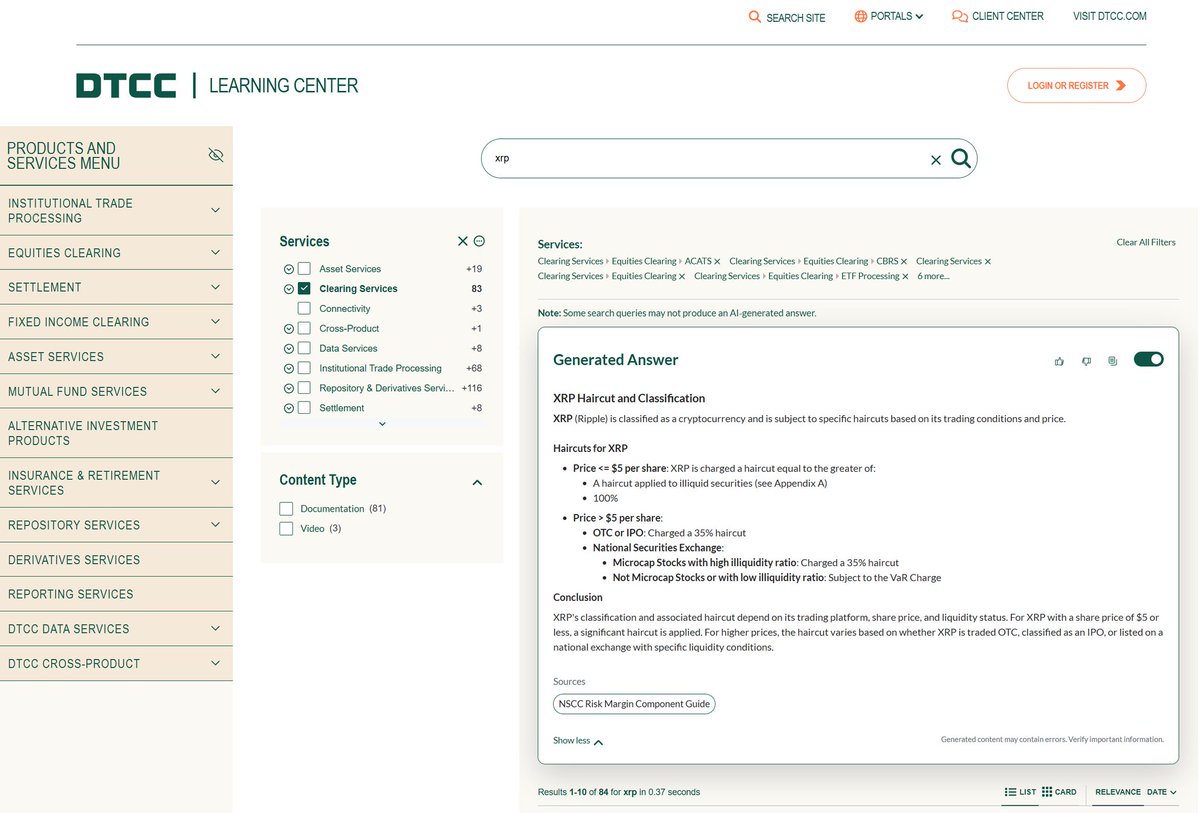Screen dimensions: 1200x813
Task: Expand Institutional Trade Processing in left menu
Action: pyautogui.click(x=216, y=210)
